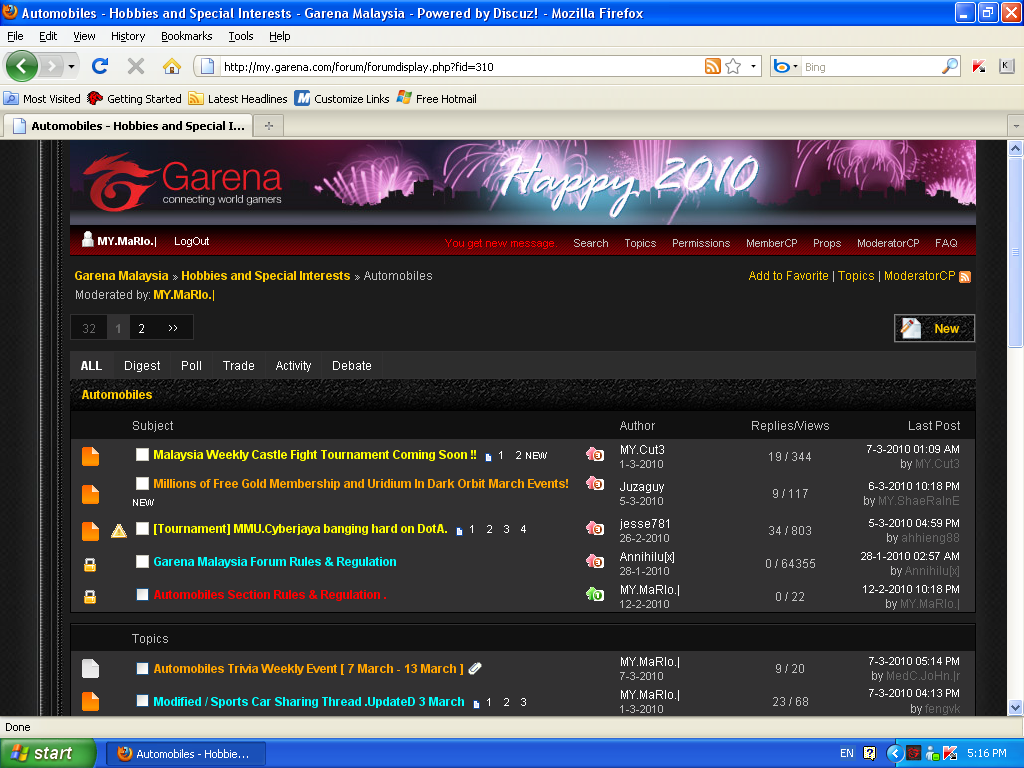Viewport: 1024px width, 768px height.
Task: Open the Free Hotmail bookmark
Action: 437,99
